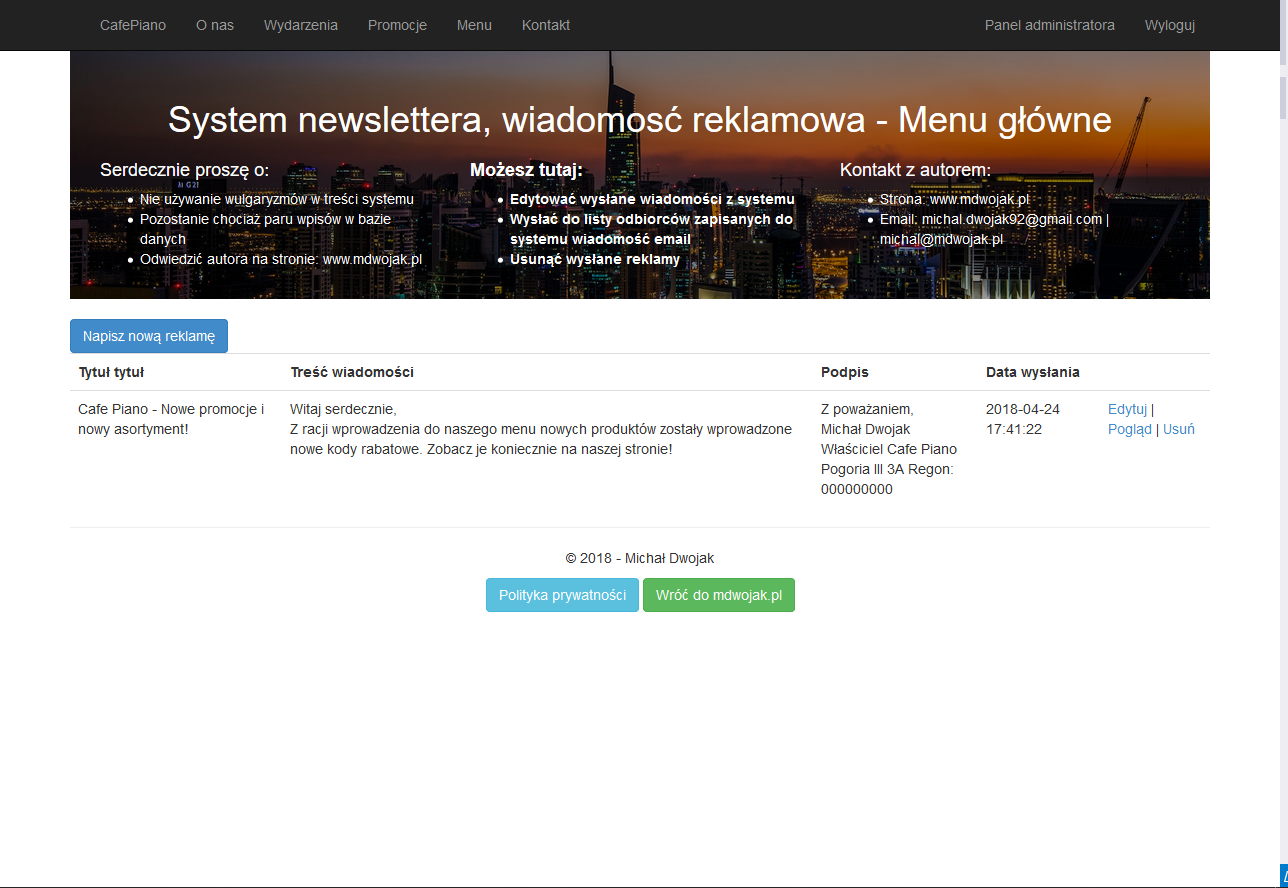
Task: Edit the Cafe Piano message via Edytuj
Action: pos(1127,409)
